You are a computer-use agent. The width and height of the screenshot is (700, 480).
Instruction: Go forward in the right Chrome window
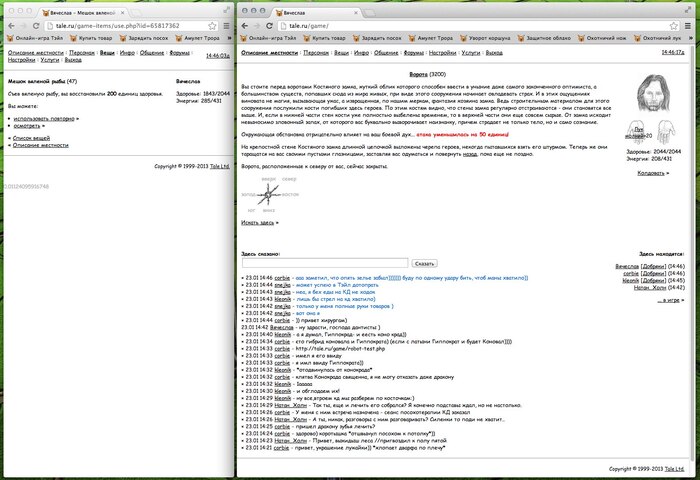pyautogui.click(x=257, y=26)
